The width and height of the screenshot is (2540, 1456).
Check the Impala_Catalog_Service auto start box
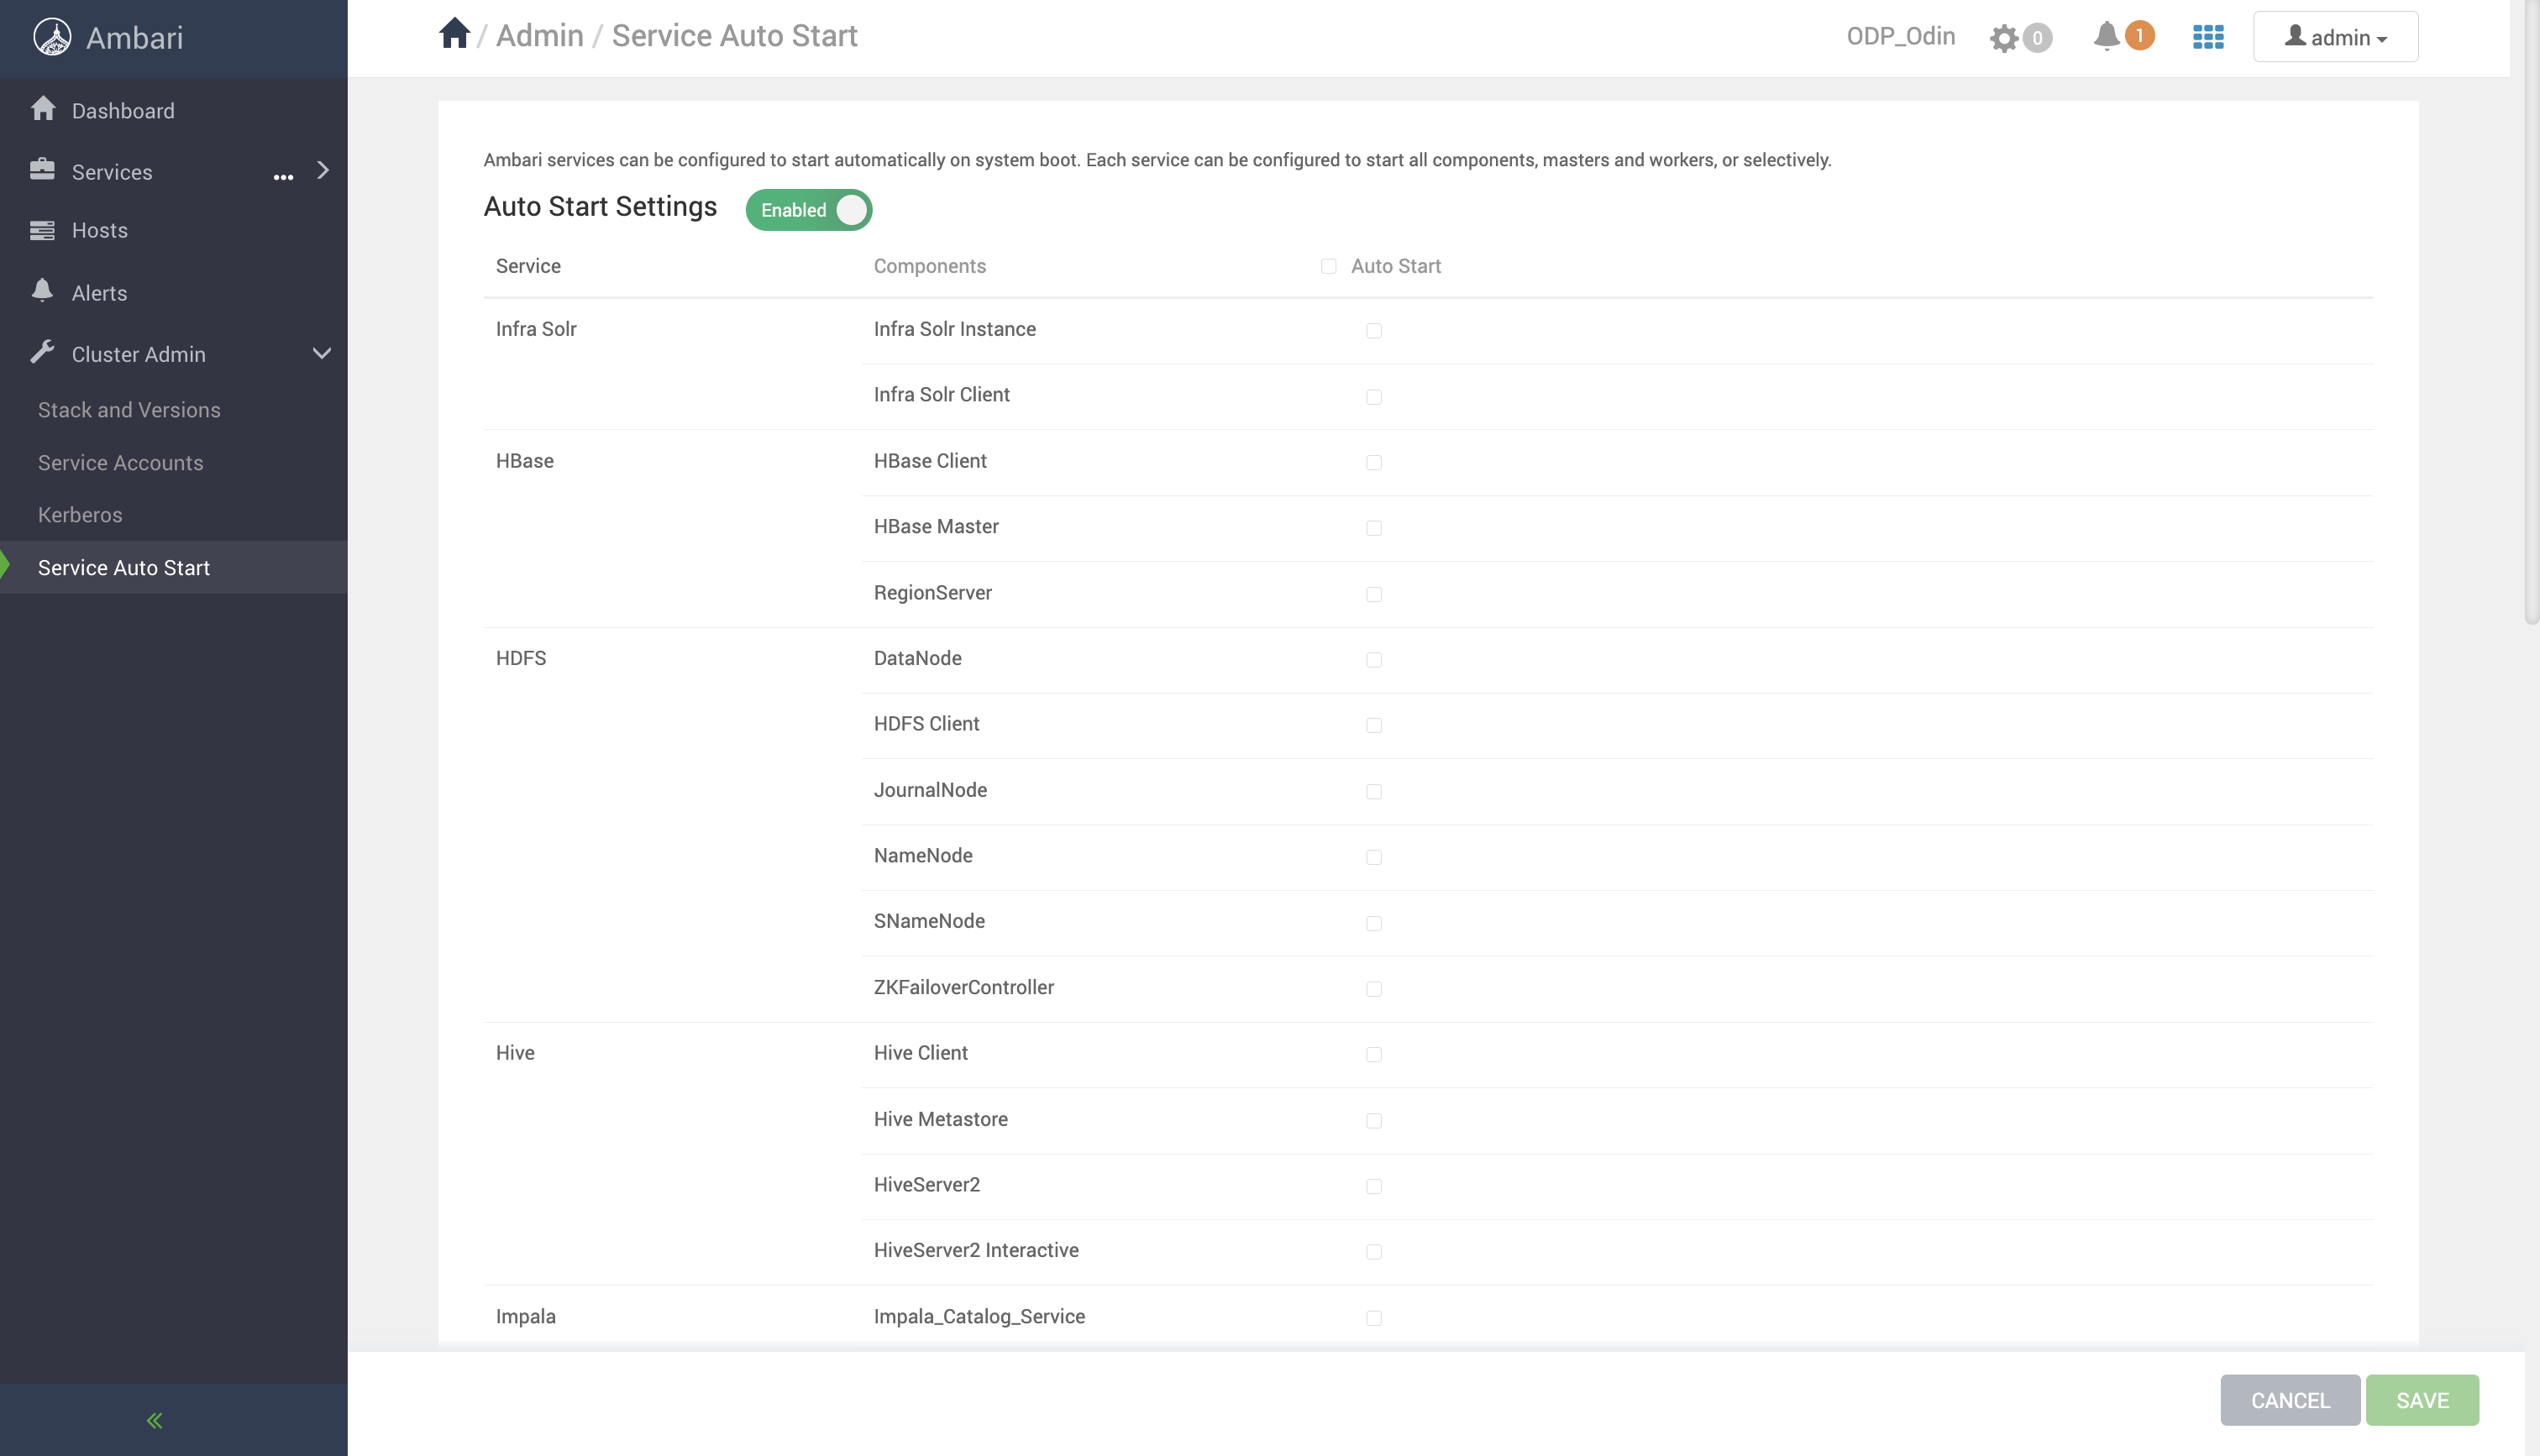1374,1318
